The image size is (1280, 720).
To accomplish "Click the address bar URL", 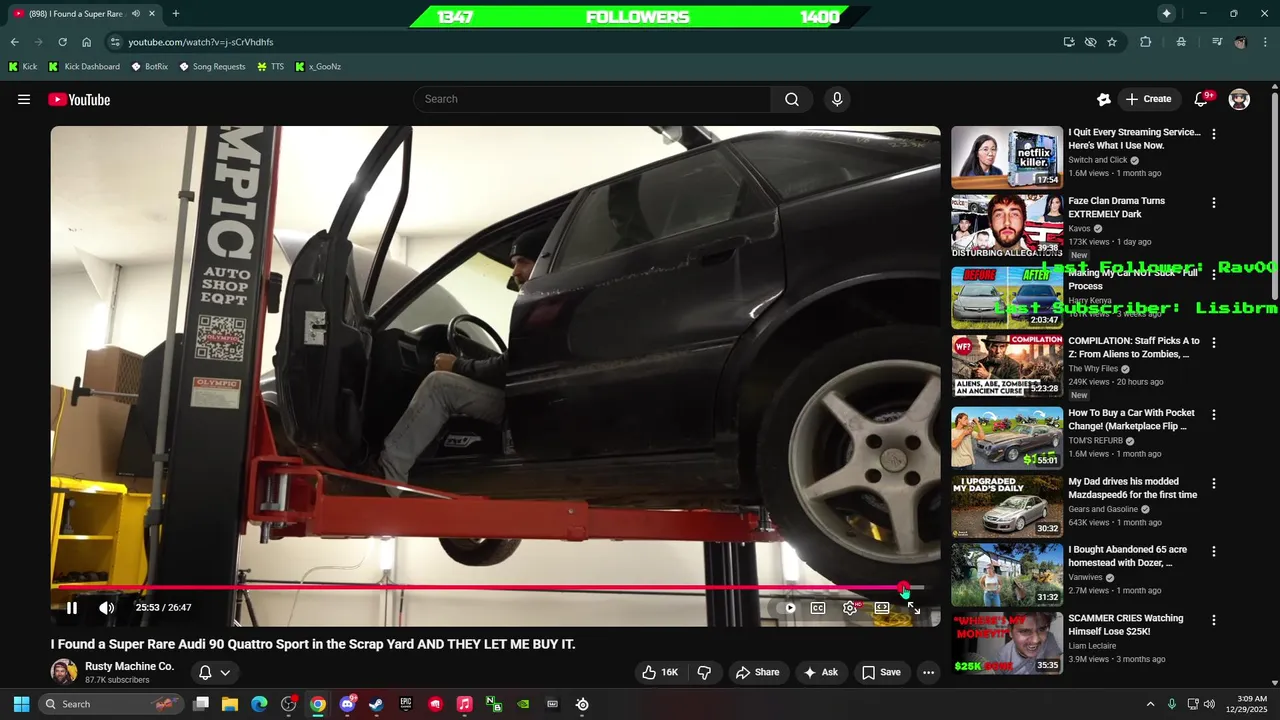I will point(200,42).
